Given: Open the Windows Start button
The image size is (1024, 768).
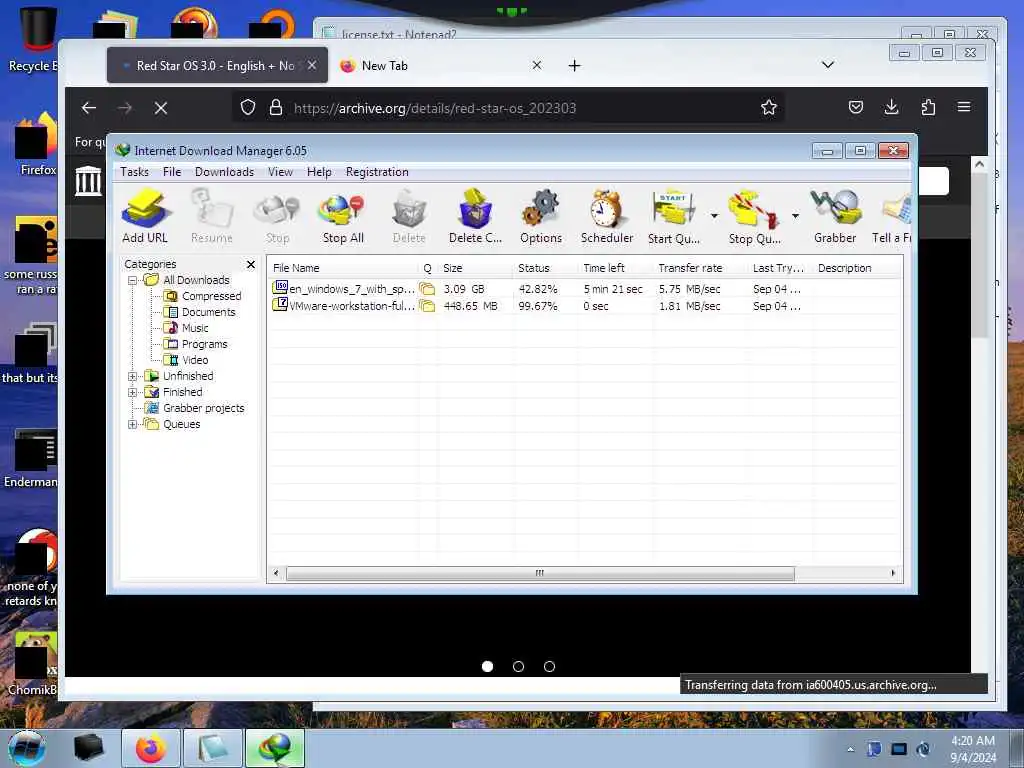Looking at the screenshot, I should (27, 748).
